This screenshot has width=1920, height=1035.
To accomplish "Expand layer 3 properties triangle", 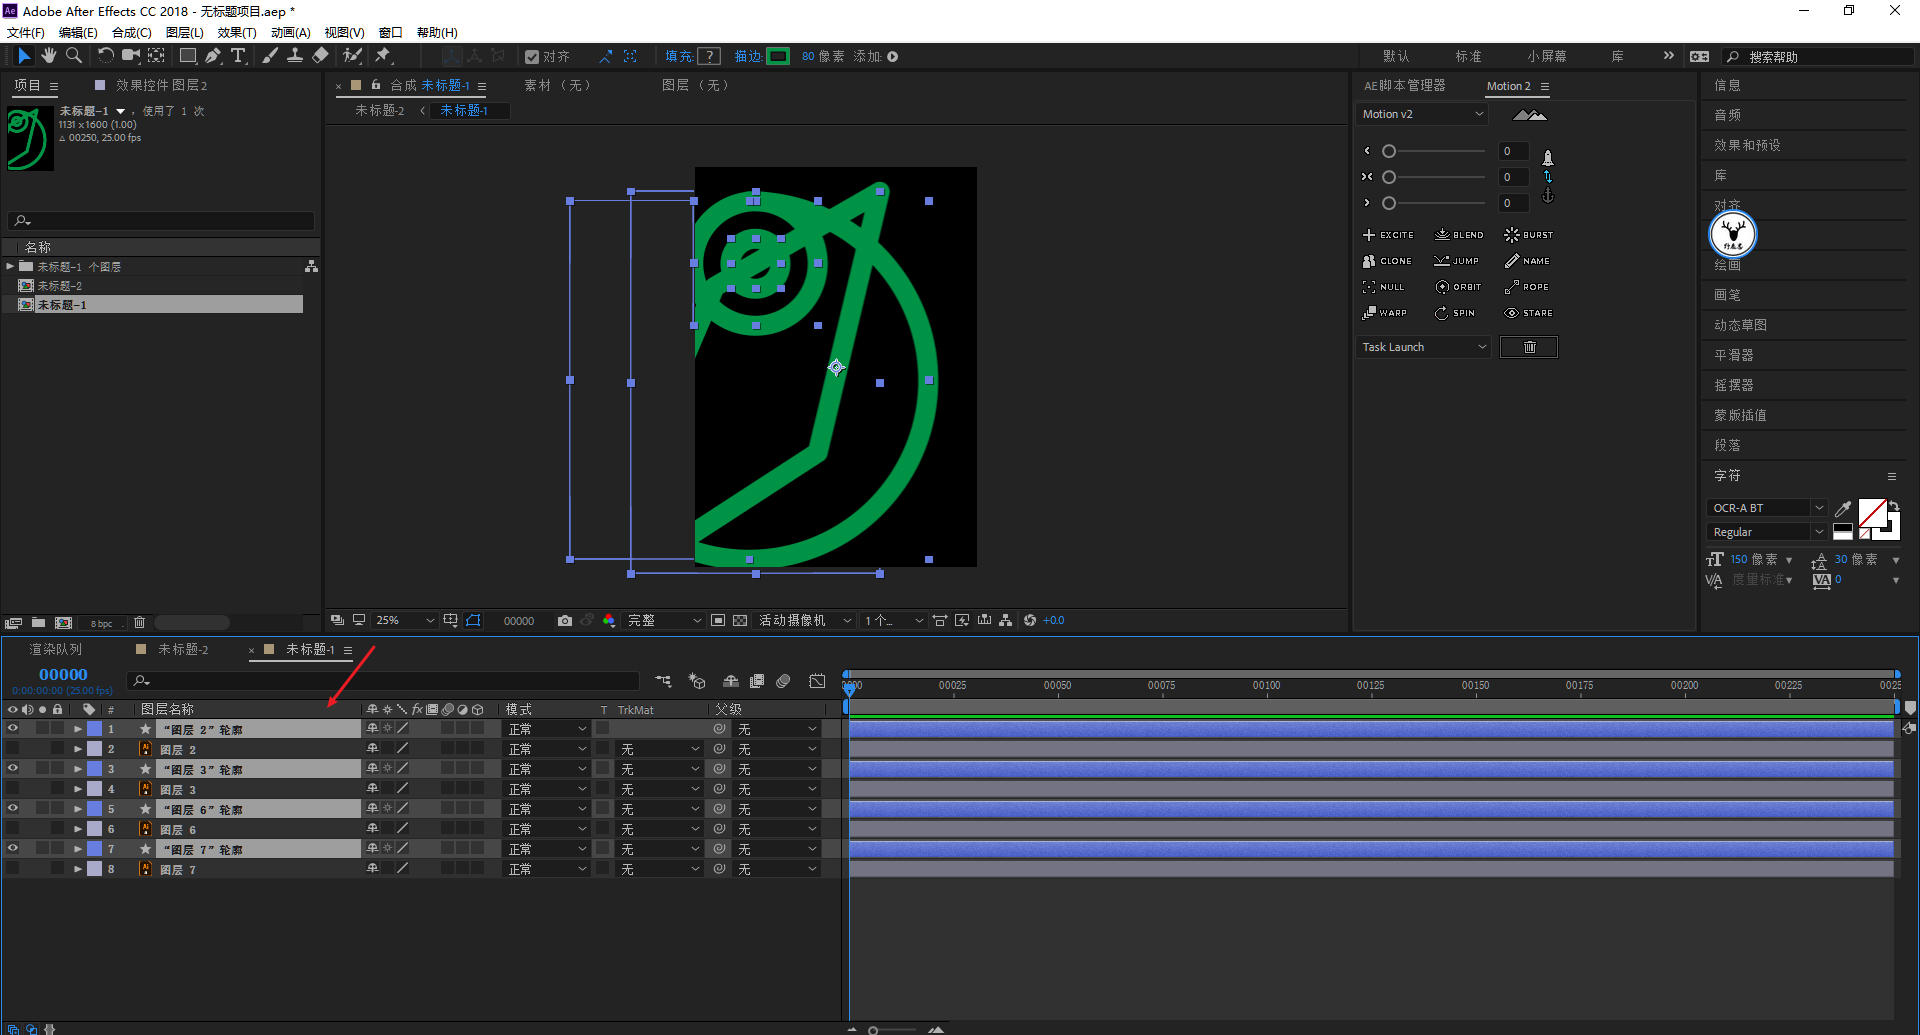I will tap(78, 769).
